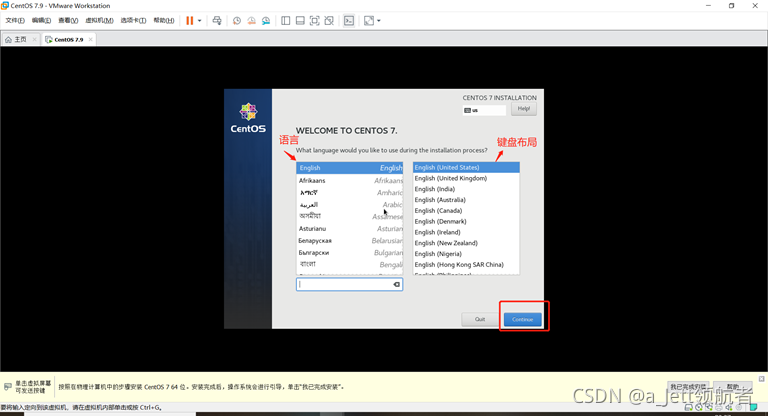Revert VM to previous snapshot

point(251,21)
